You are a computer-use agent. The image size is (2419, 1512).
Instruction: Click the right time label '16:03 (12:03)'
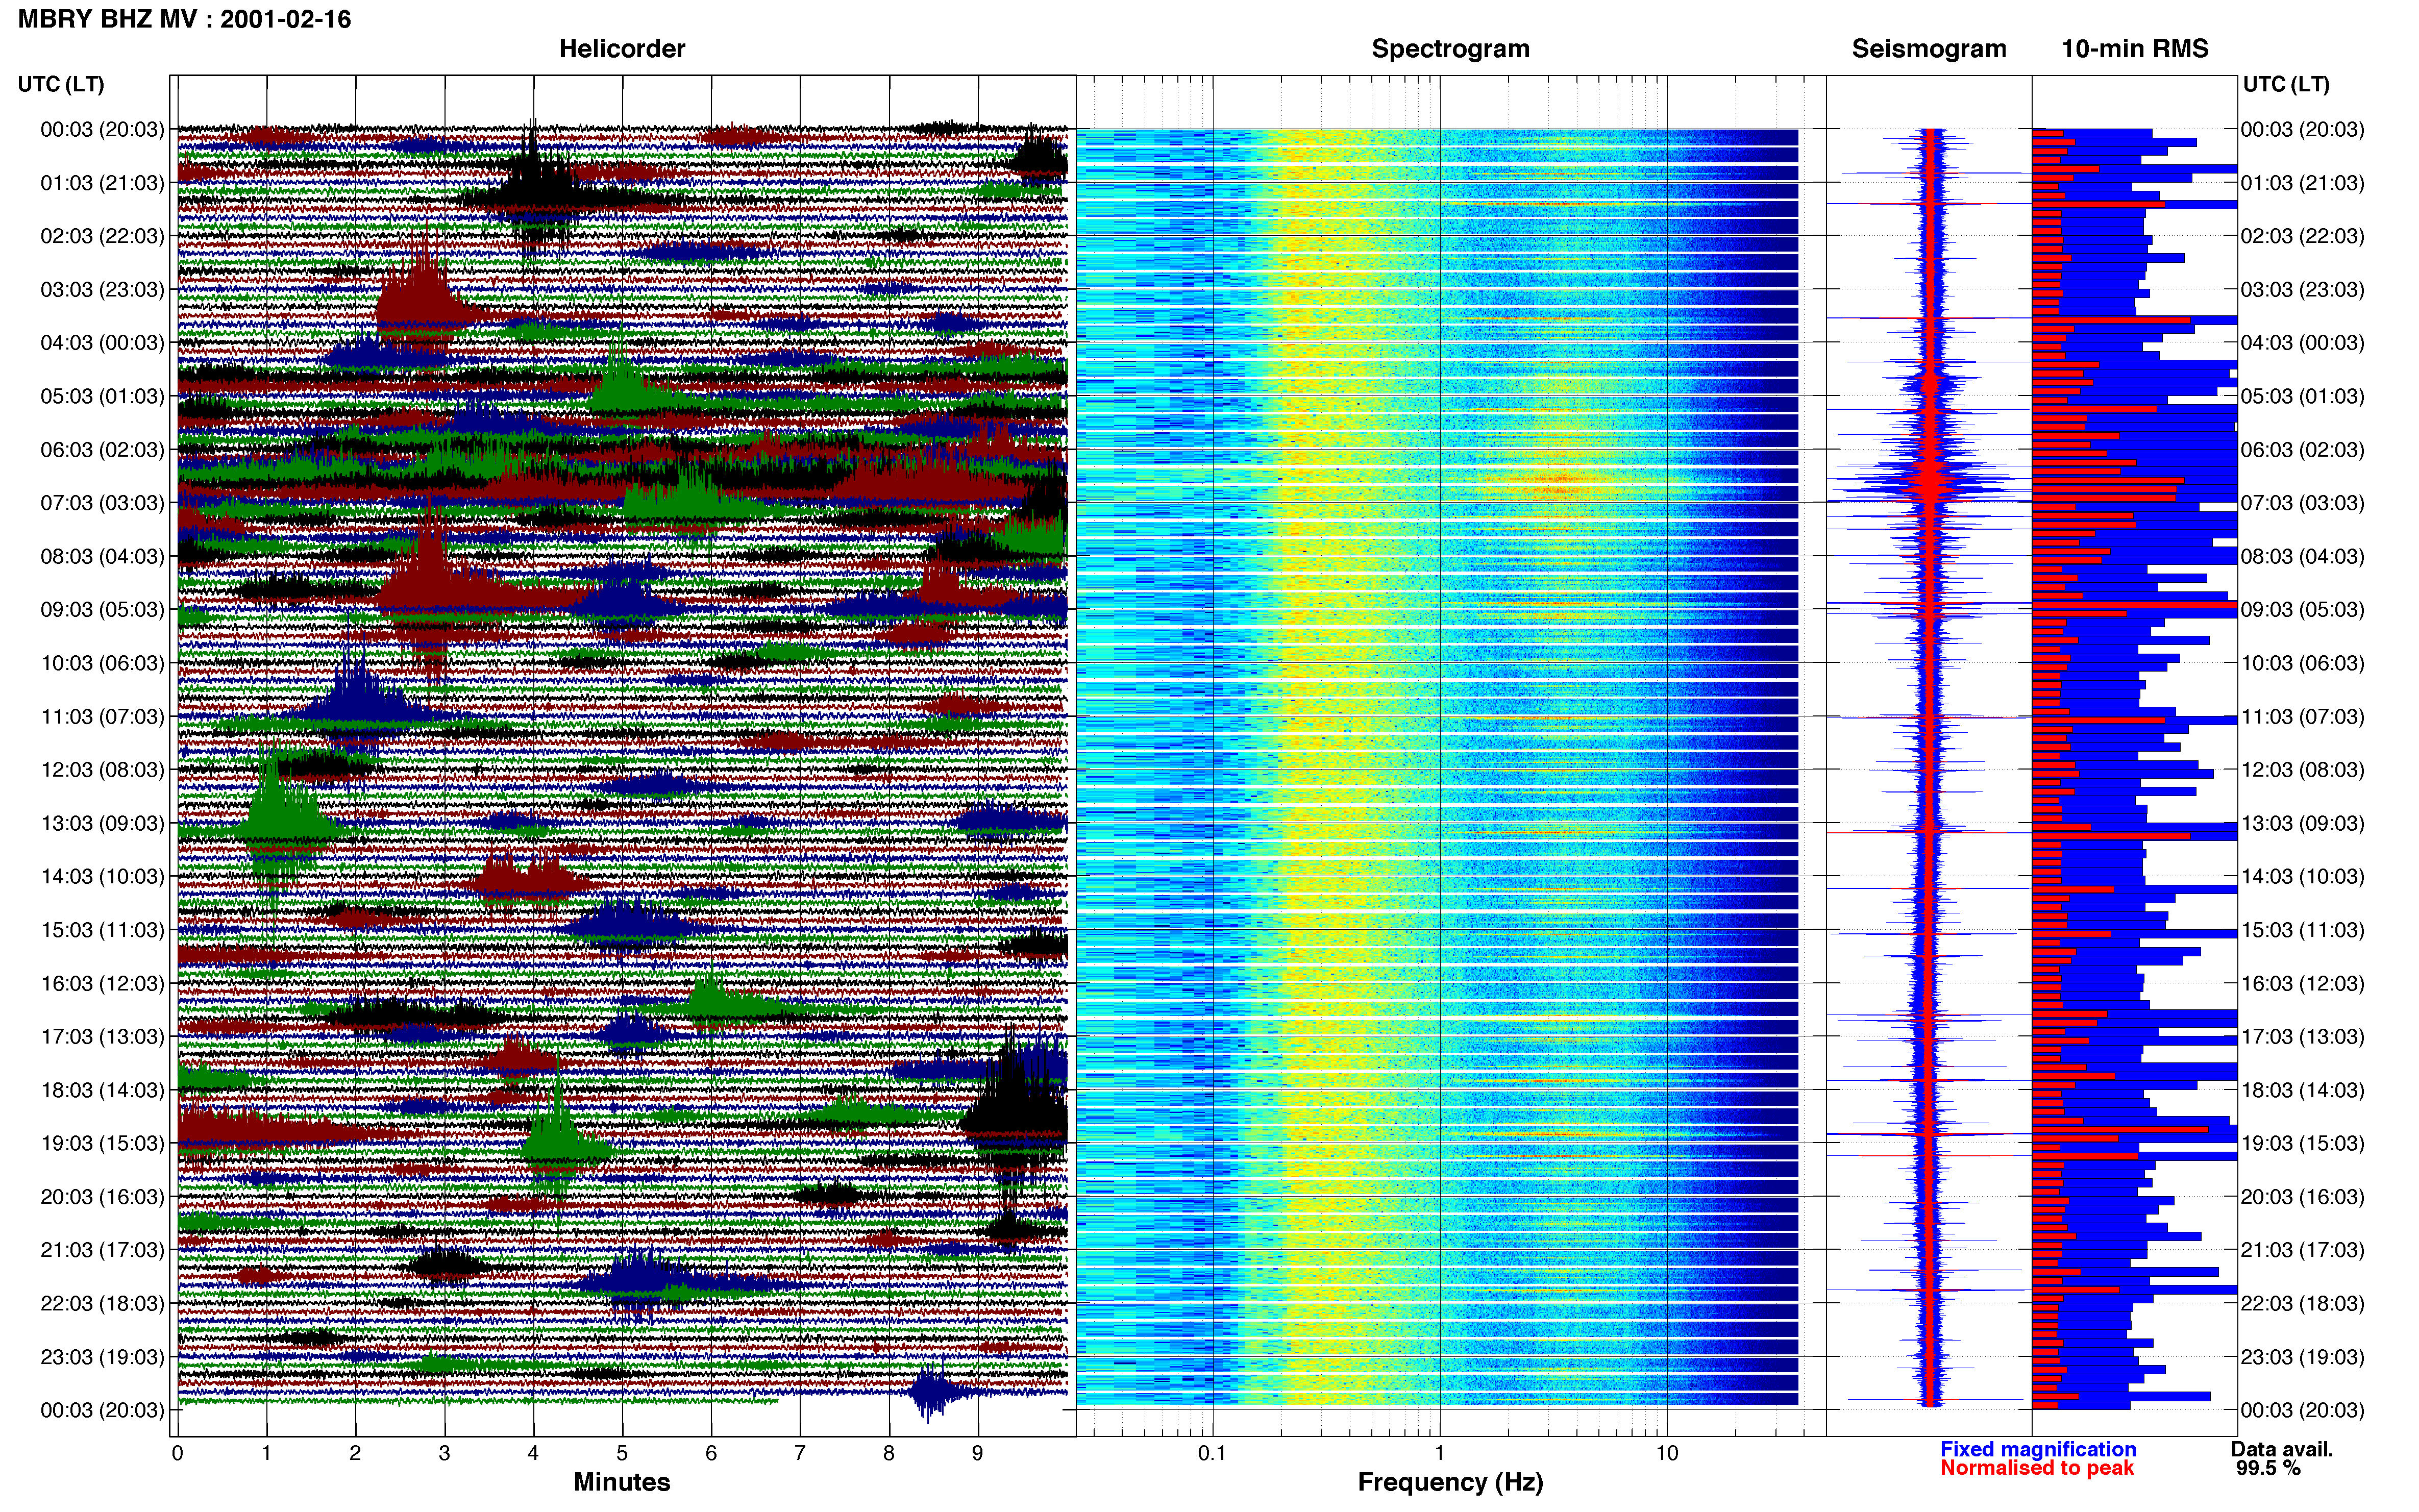tap(2303, 983)
